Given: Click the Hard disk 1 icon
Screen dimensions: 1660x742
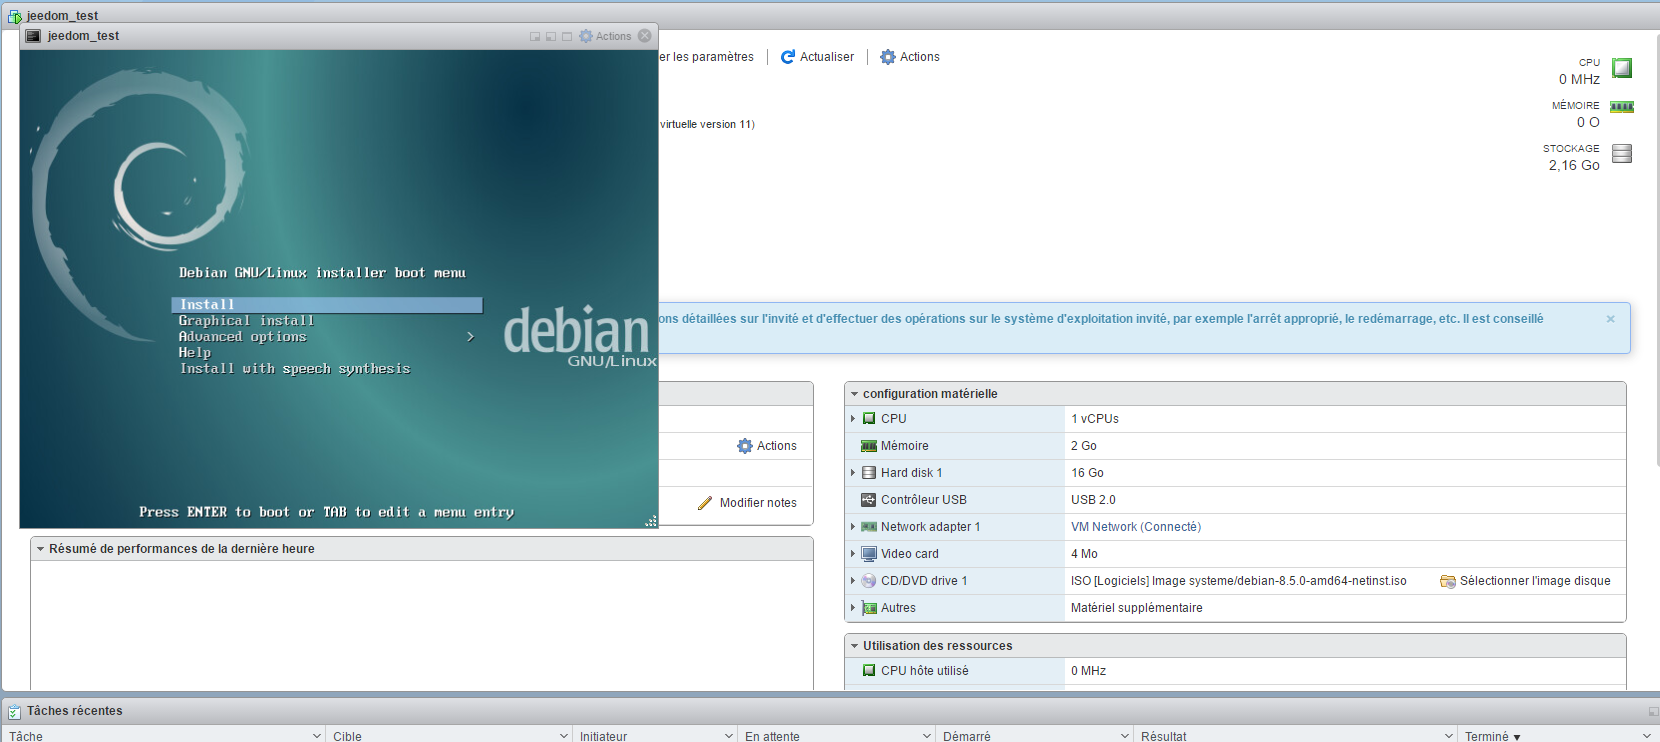Looking at the screenshot, I should tap(869, 473).
